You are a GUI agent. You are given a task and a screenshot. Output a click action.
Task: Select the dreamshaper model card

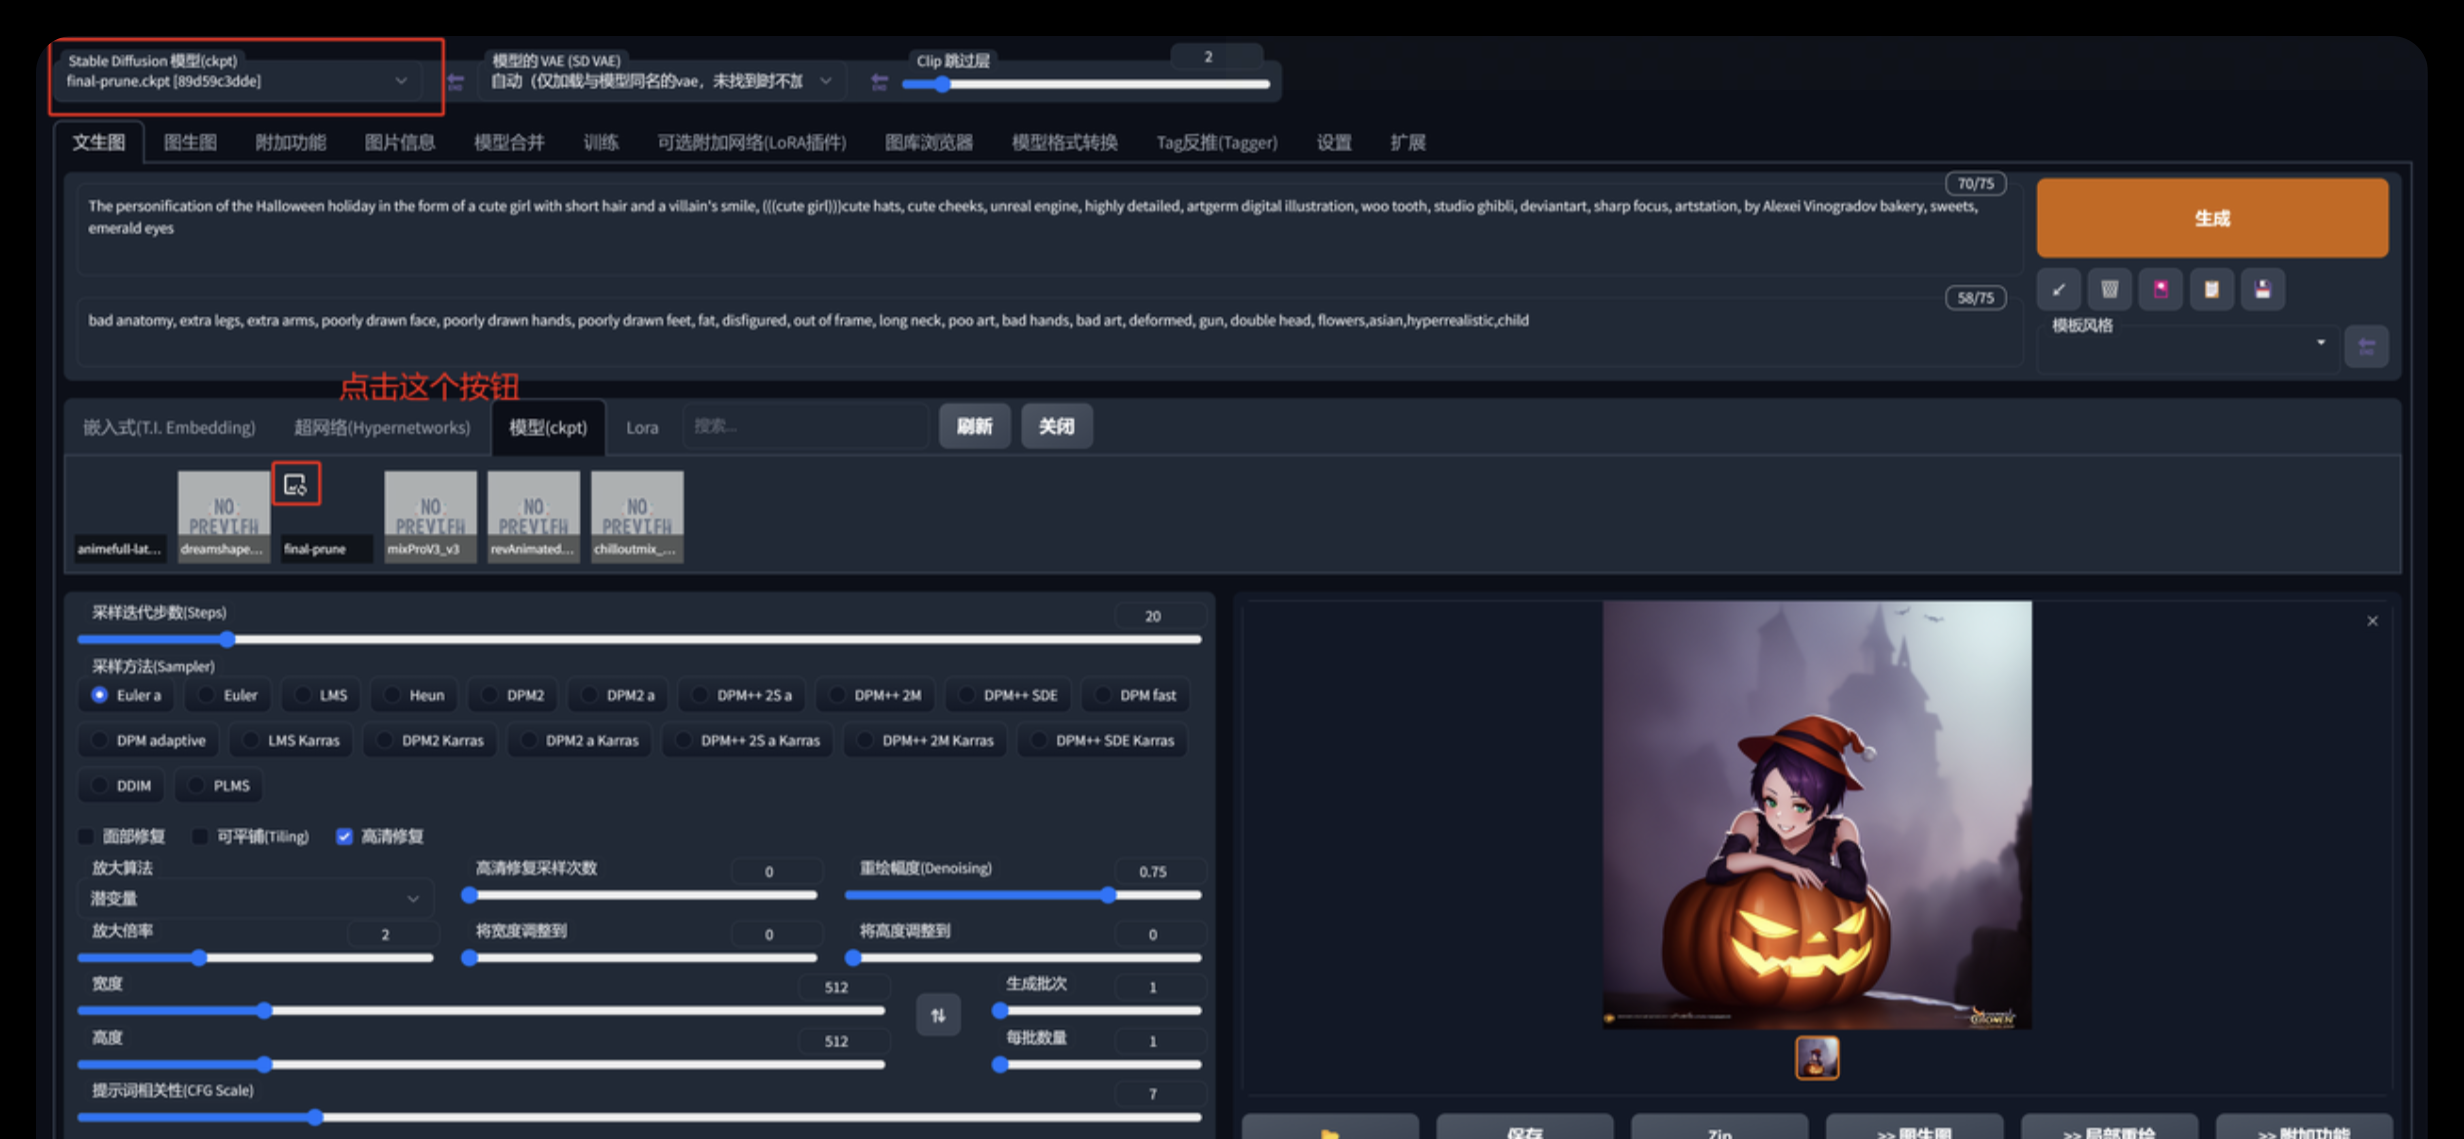[x=224, y=517]
